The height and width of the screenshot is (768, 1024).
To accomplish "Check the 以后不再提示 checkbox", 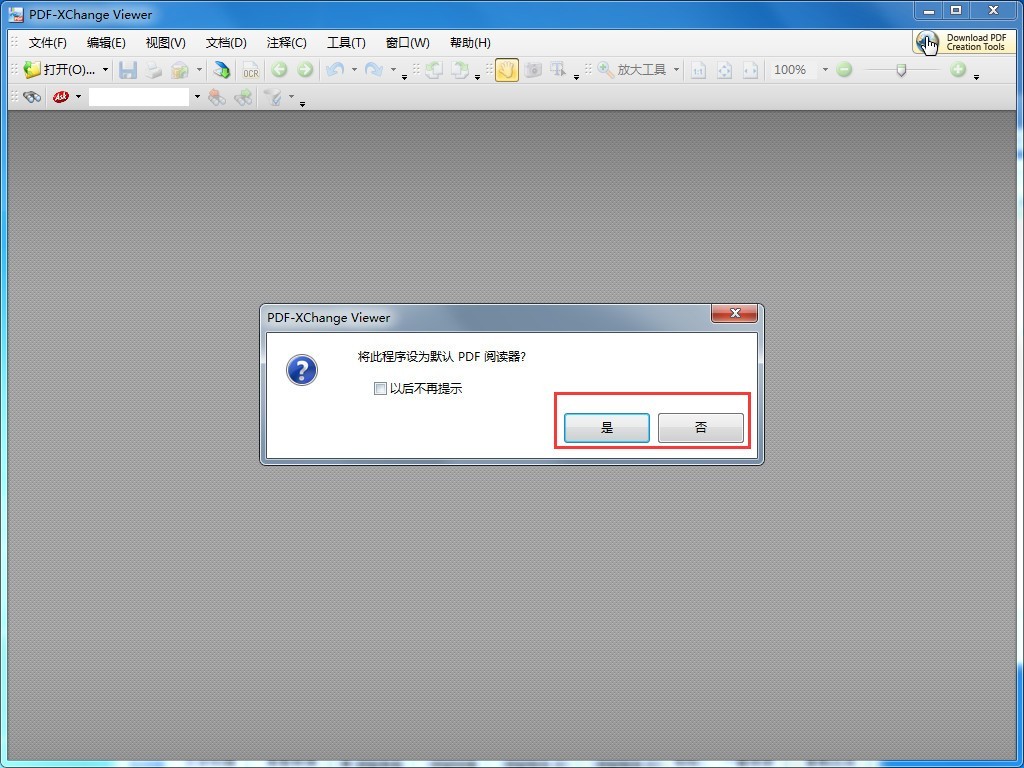I will [x=380, y=388].
